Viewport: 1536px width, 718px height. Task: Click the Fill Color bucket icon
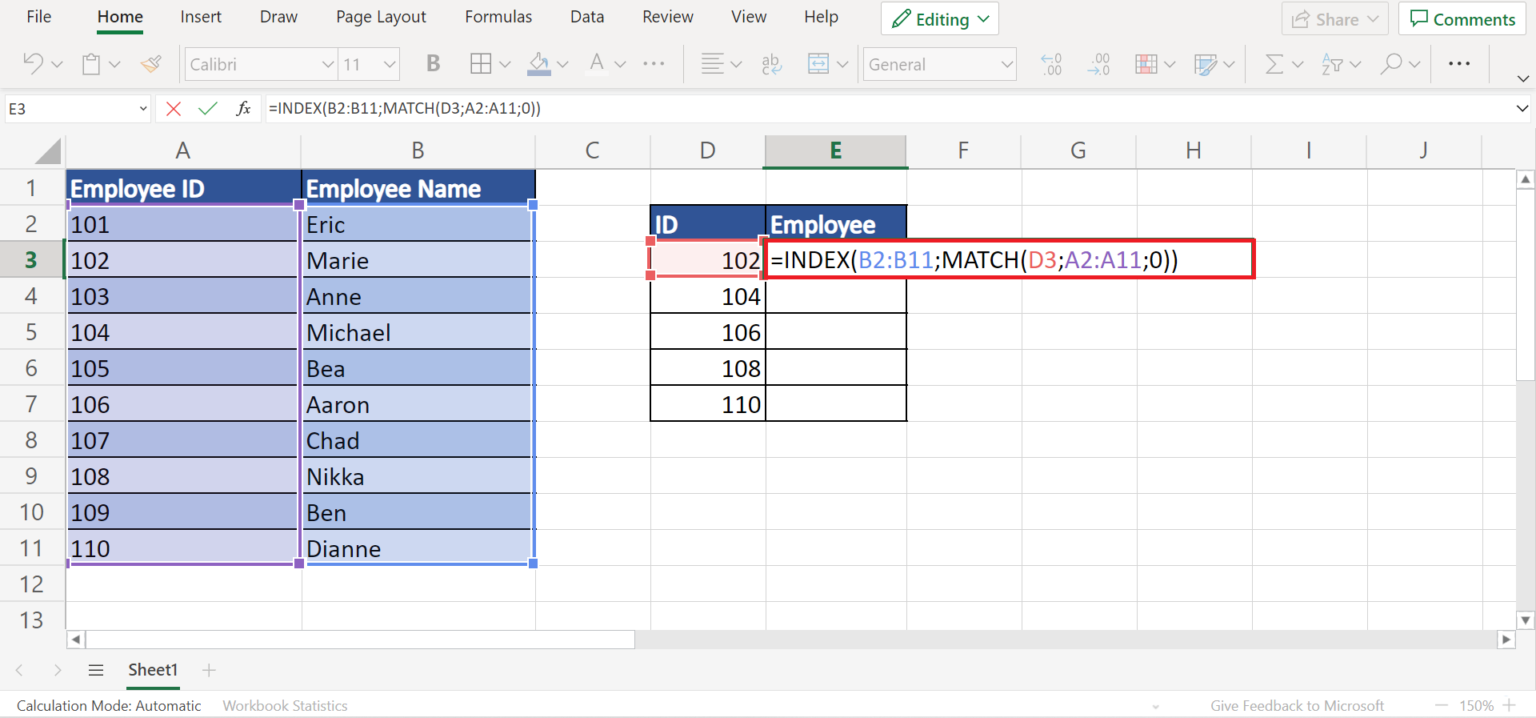[539, 63]
